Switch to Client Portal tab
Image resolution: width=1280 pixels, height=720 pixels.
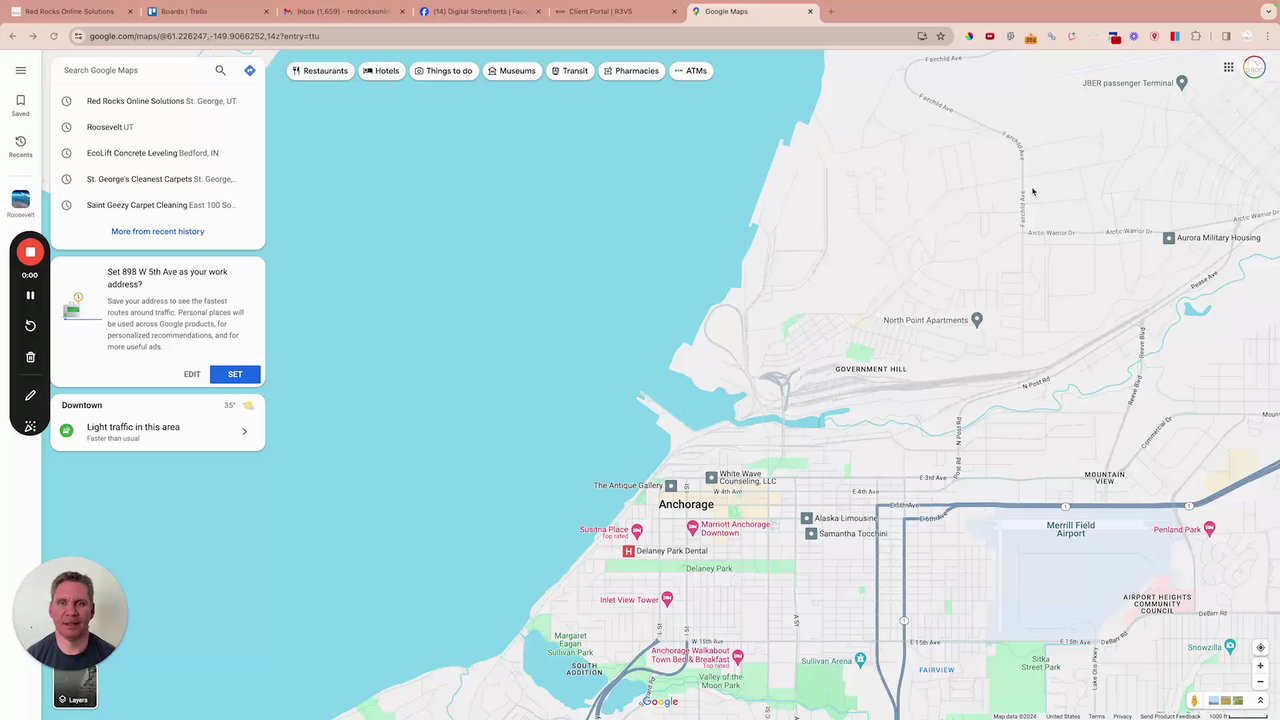614,12
